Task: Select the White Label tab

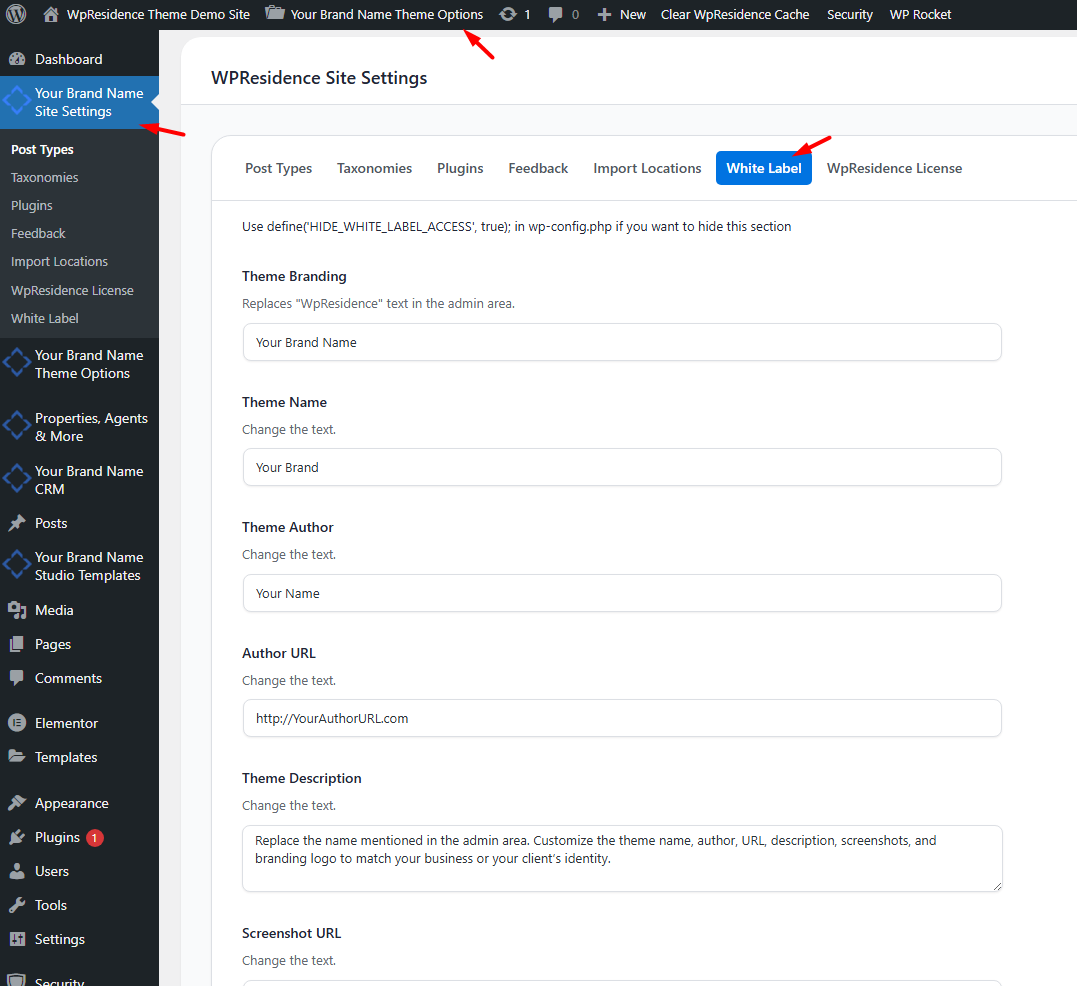Action: click(x=764, y=168)
